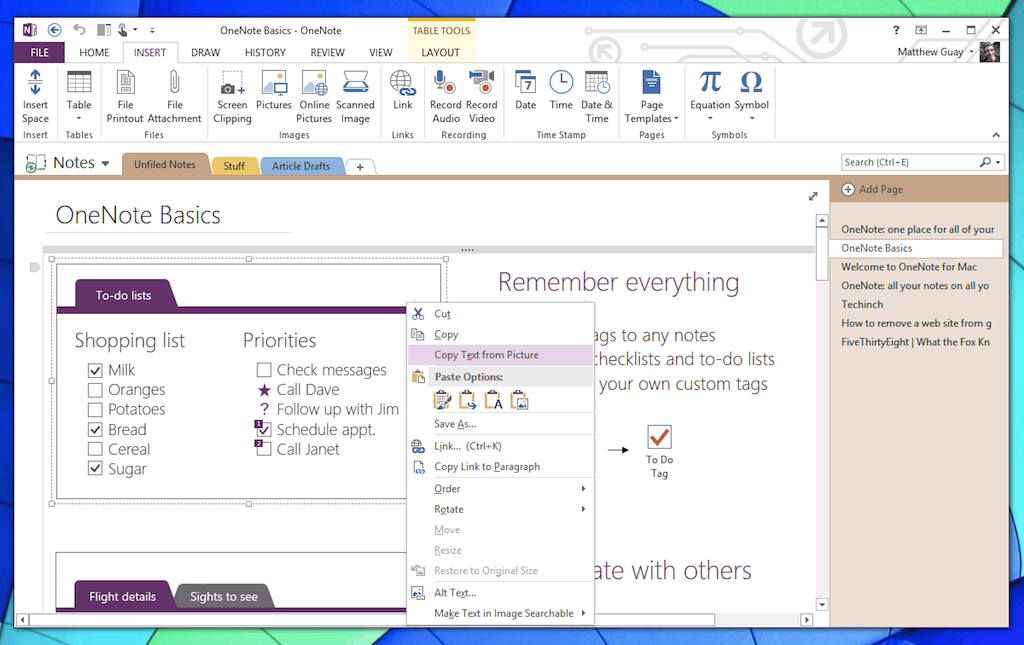The width and height of the screenshot is (1024, 645).
Task: Insert Pictures from the ribbon
Action: tap(274, 89)
